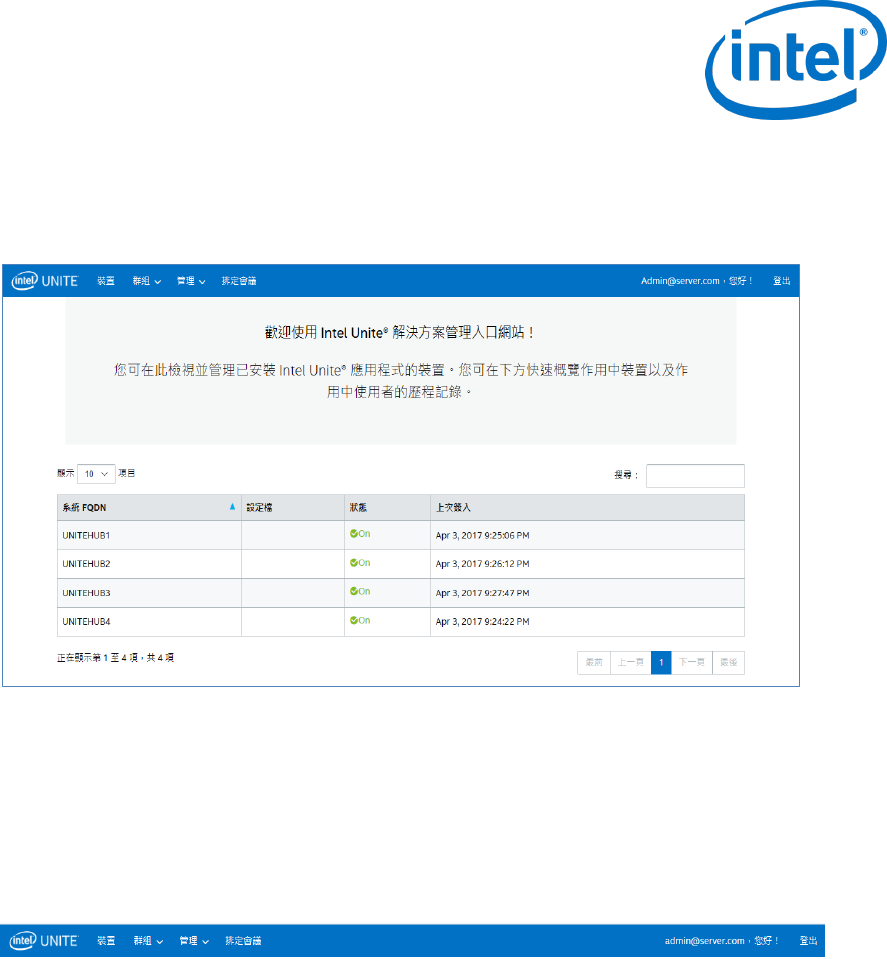The image size is (887, 959).
Task: Sort by the 狀態 column header
Action: 387,508
